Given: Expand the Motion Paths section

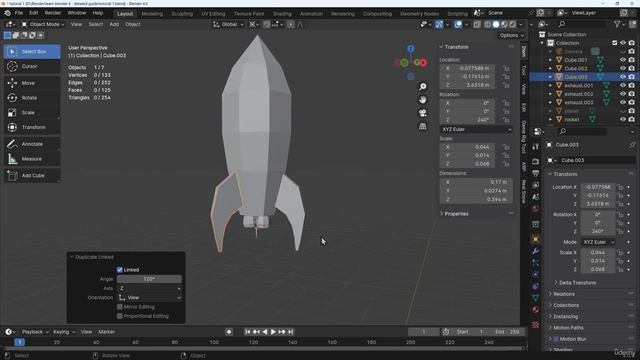Looking at the screenshot, I should (x=568, y=327).
